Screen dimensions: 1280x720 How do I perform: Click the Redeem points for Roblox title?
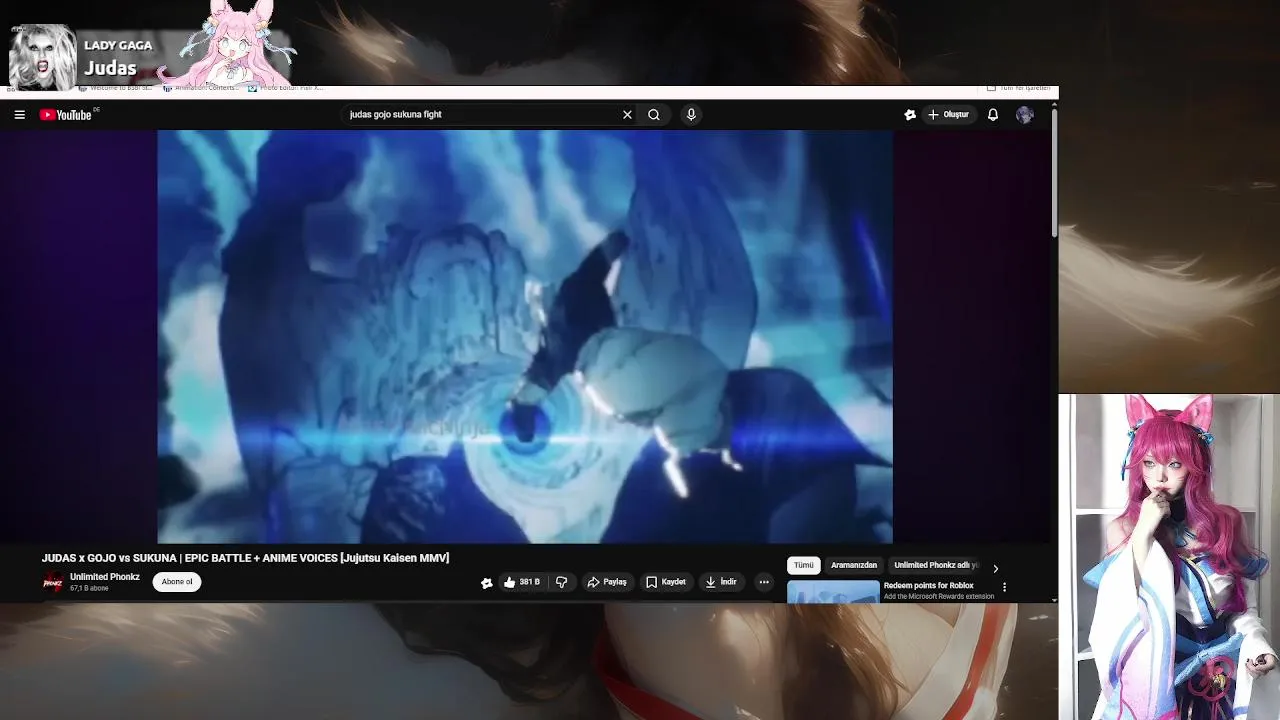point(928,585)
